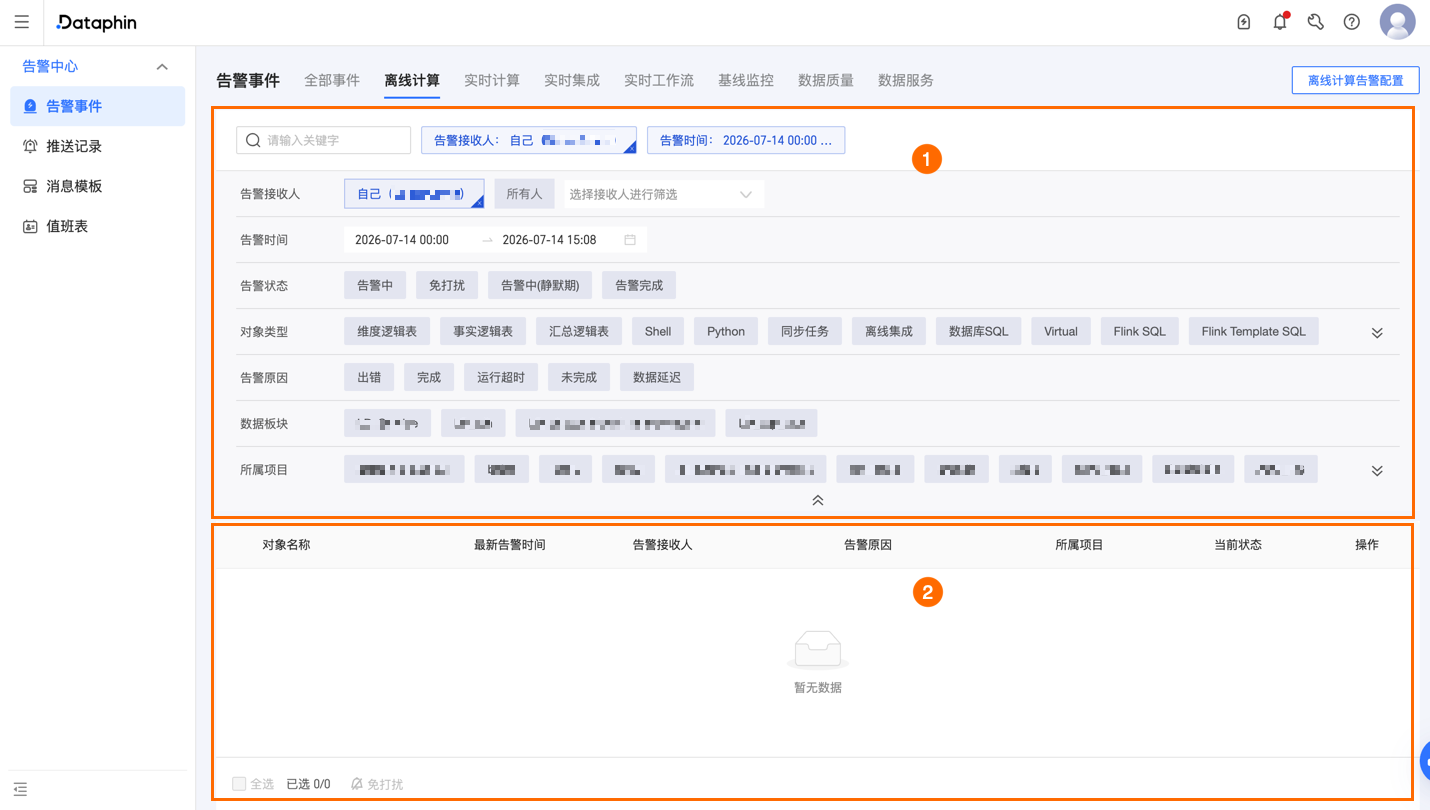Filter by Python object type
1430x810 pixels.
(726, 332)
